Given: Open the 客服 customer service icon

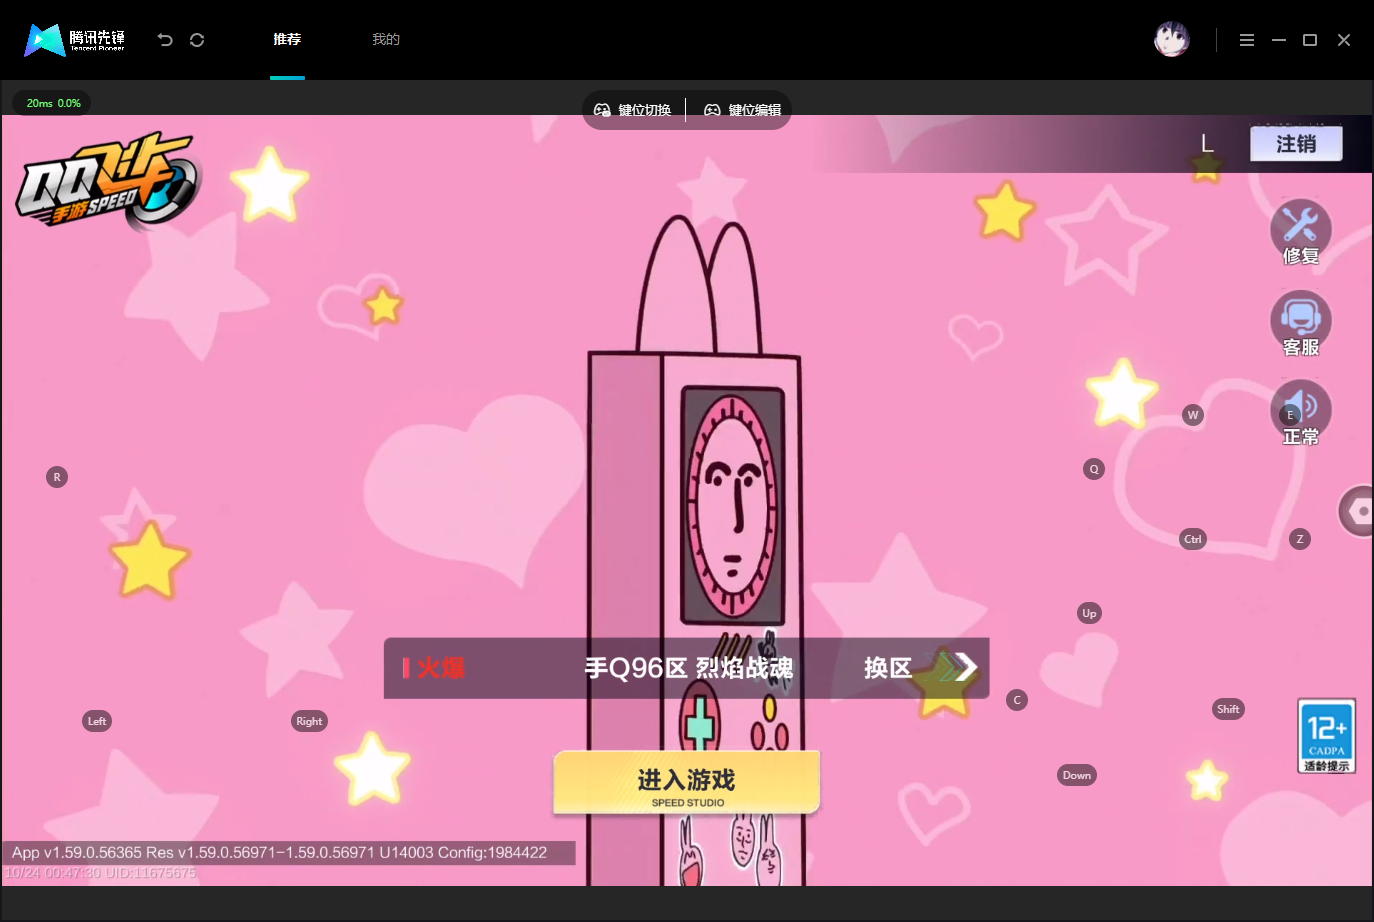Looking at the screenshot, I should tap(1300, 322).
